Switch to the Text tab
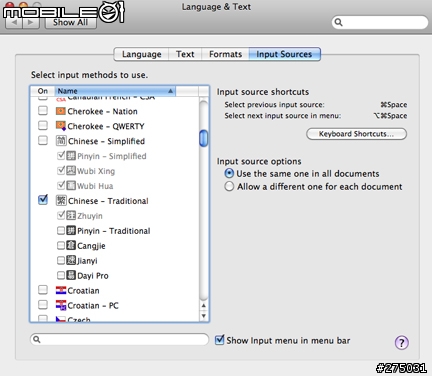 185,54
